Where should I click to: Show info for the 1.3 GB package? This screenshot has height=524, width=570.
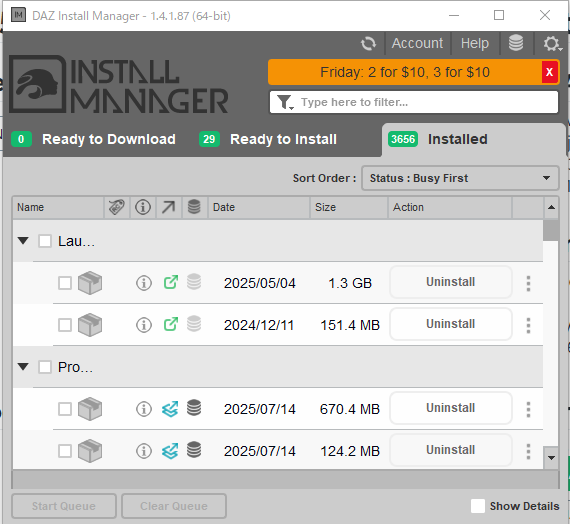(x=144, y=283)
